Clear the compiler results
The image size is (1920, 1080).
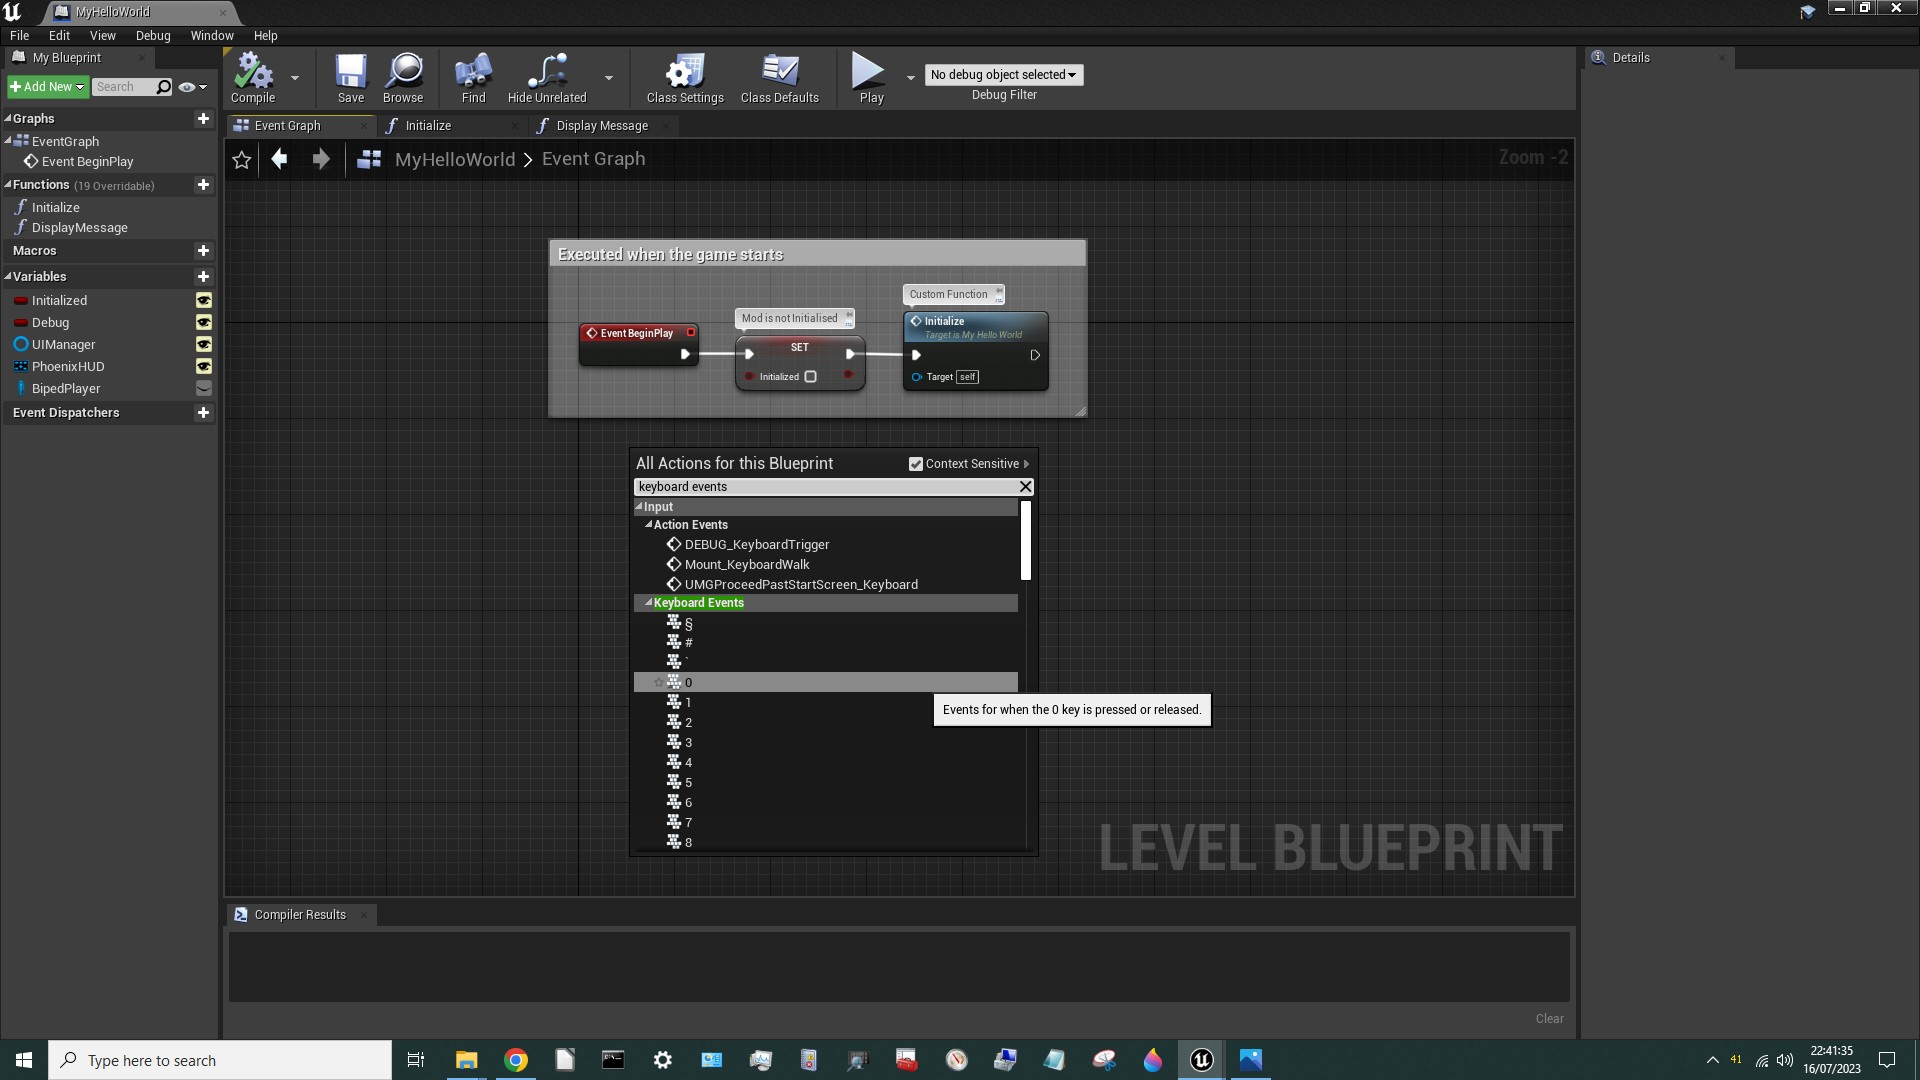pos(1549,1019)
